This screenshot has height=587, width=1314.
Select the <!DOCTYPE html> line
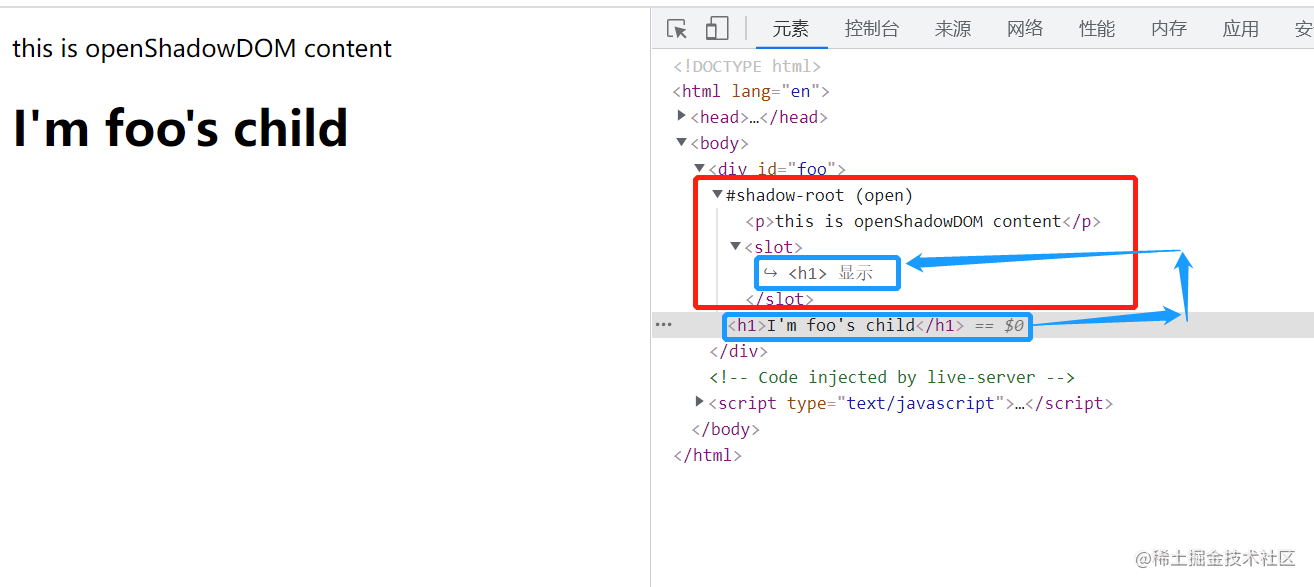[747, 66]
